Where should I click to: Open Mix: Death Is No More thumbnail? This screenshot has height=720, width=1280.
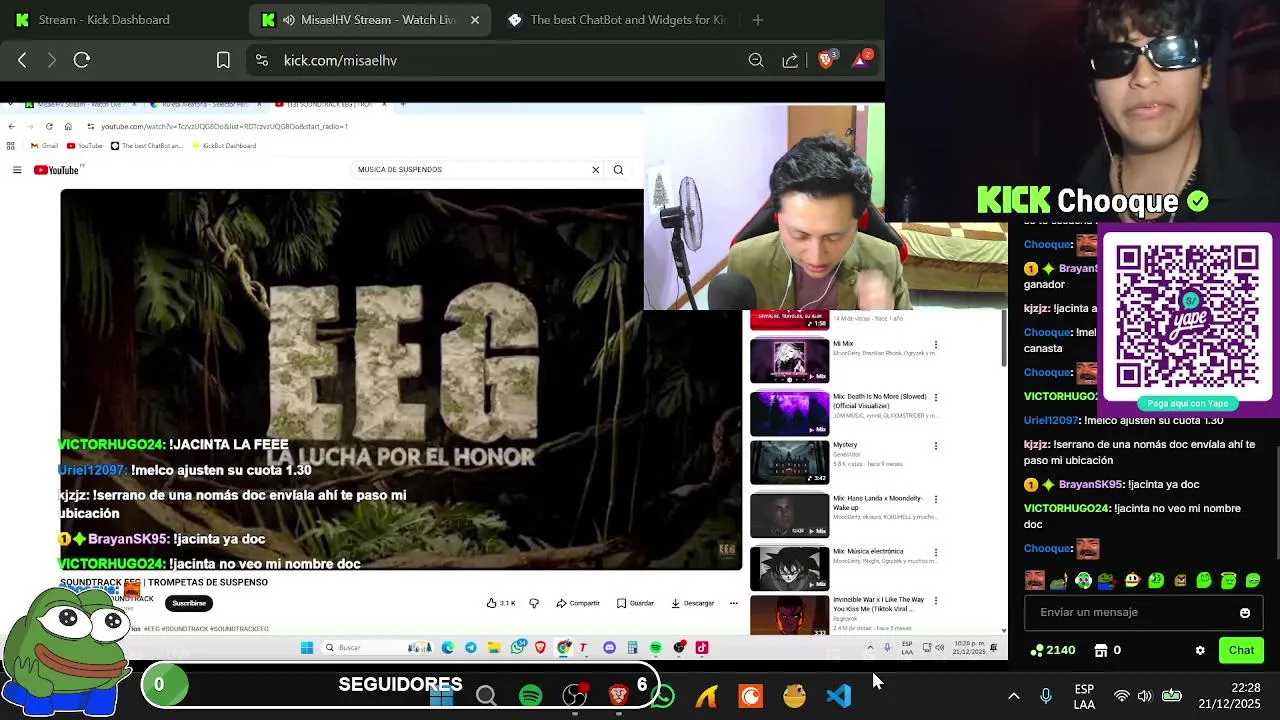click(790, 412)
